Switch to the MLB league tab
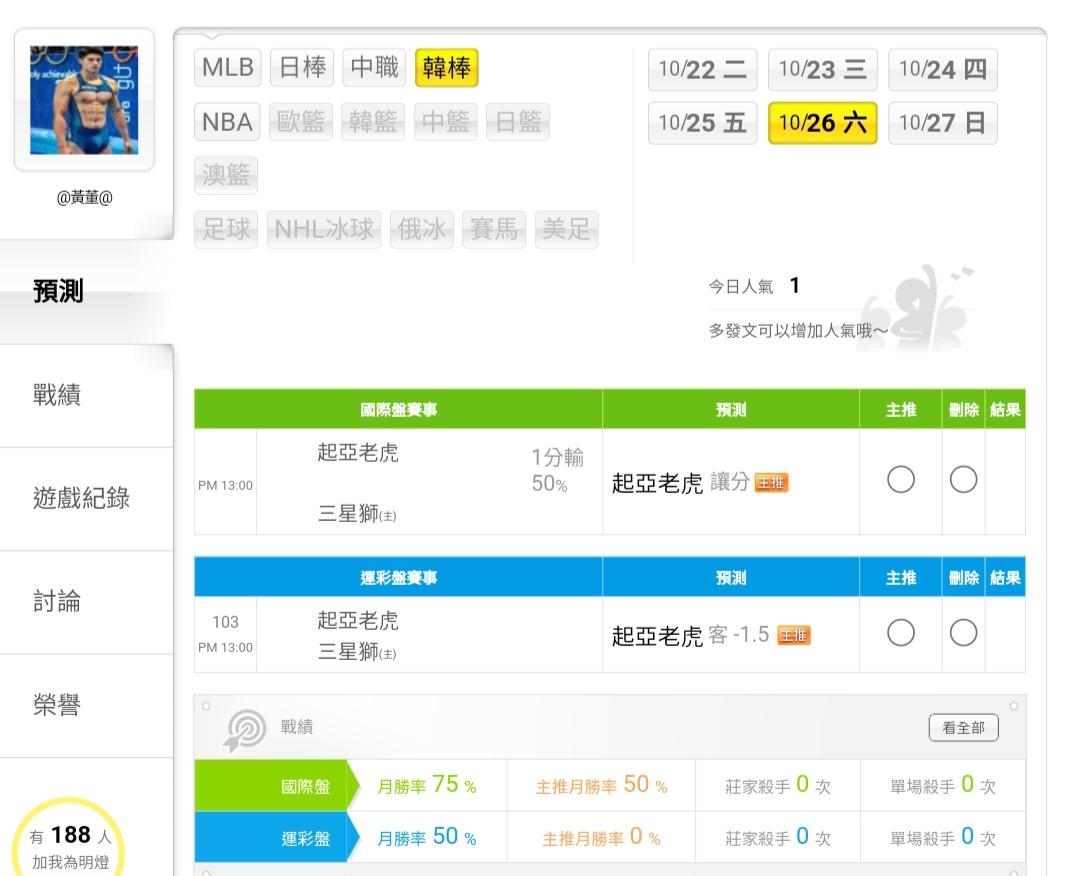This screenshot has width=1080, height=876. point(228,68)
